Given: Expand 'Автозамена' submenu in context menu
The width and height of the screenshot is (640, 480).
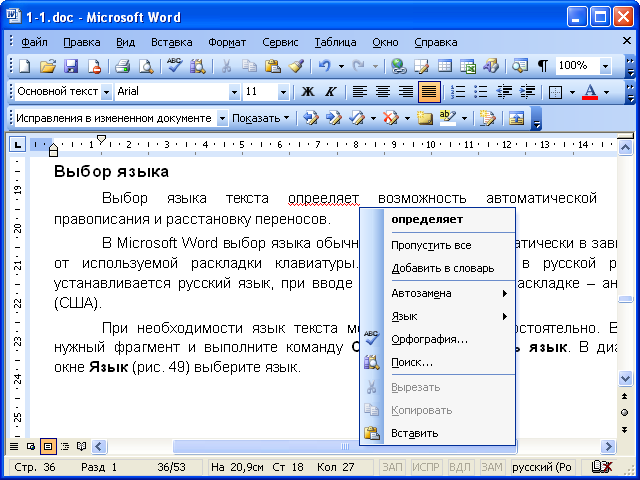Looking at the screenshot, I should (x=449, y=293).
